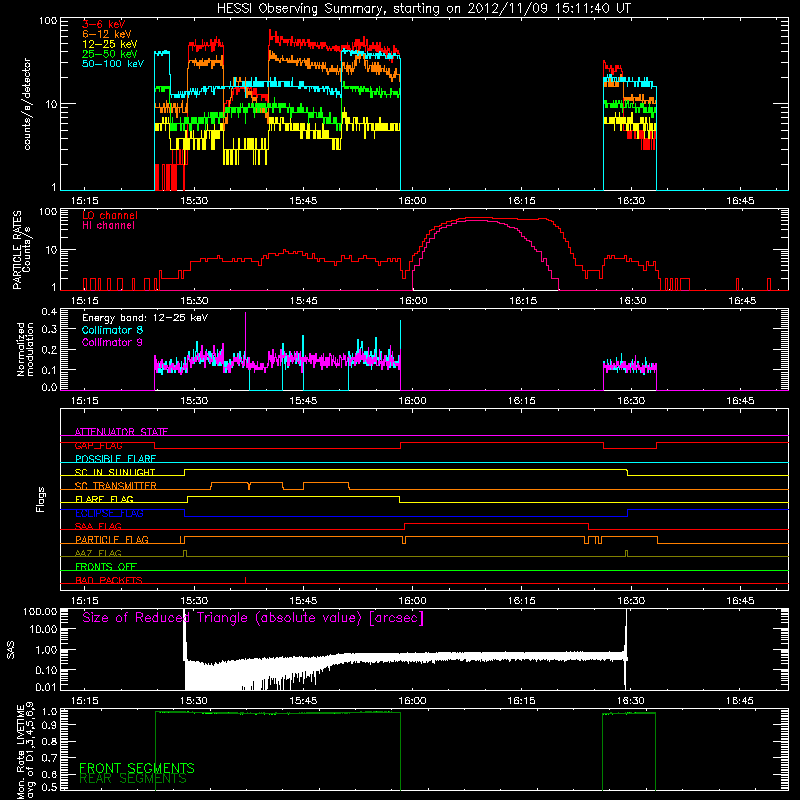Select the 12-25 keV legend label
The height and width of the screenshot is (800, 800).
[110, 44]
